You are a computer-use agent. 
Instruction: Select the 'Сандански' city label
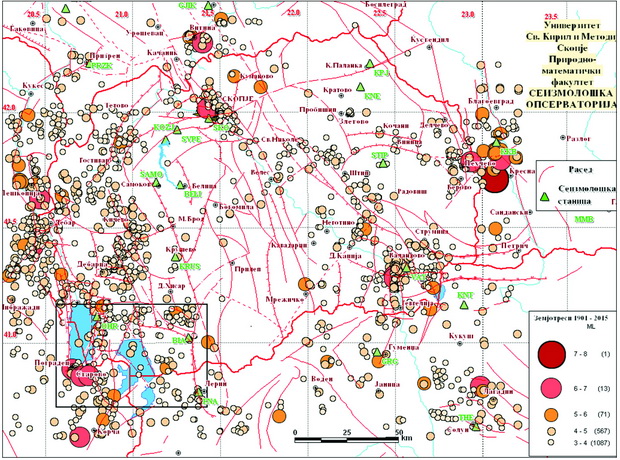pyautogui.click(x=509, y=212)
